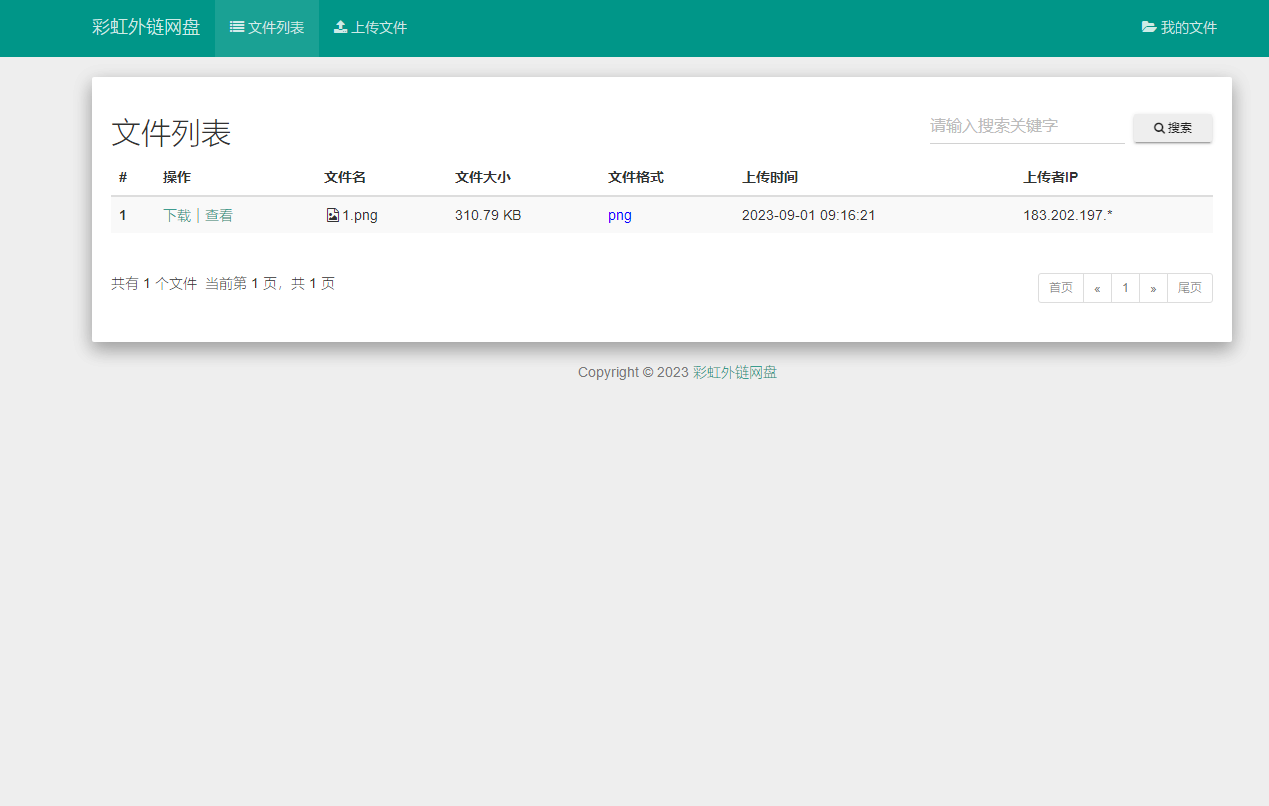Open the png format link
Image resolution: width=1269 pixels, height=806 pixels.
click(620, 214)
